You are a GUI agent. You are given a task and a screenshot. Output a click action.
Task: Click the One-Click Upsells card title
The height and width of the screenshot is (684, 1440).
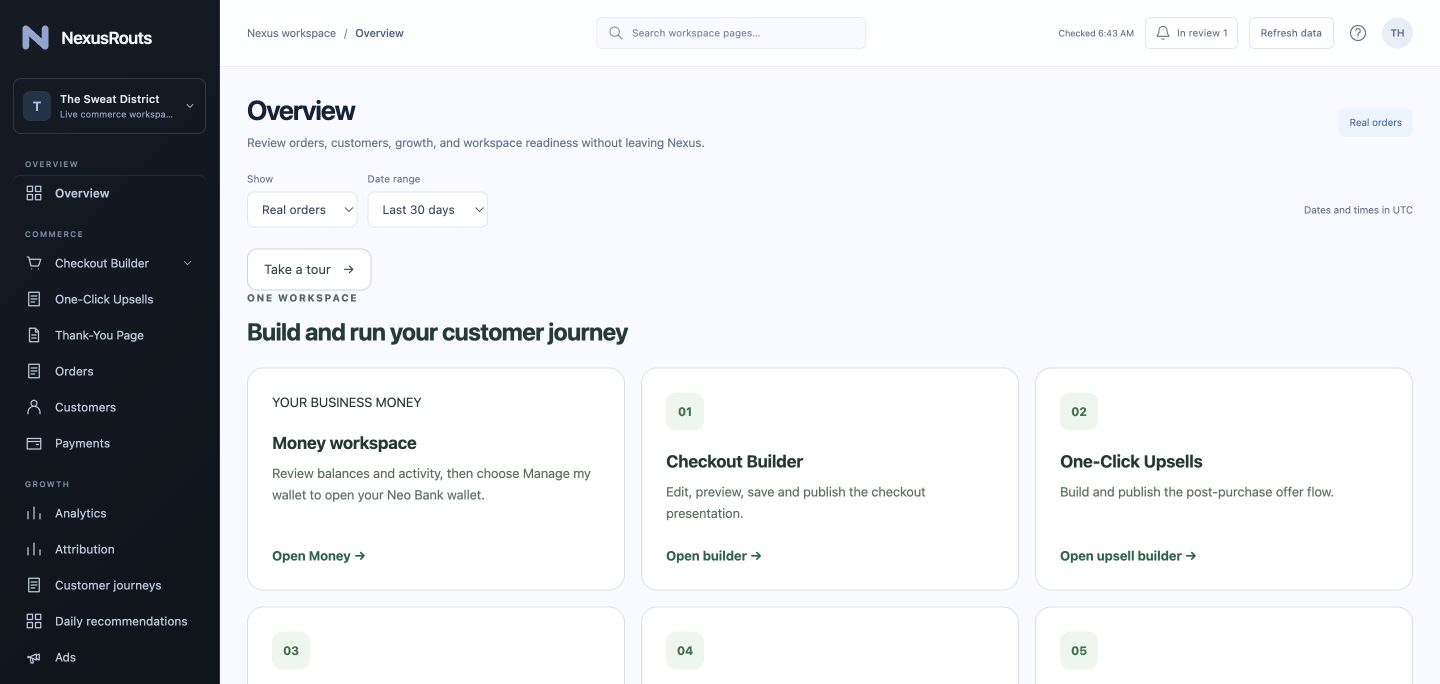(x=1131, y=462)
